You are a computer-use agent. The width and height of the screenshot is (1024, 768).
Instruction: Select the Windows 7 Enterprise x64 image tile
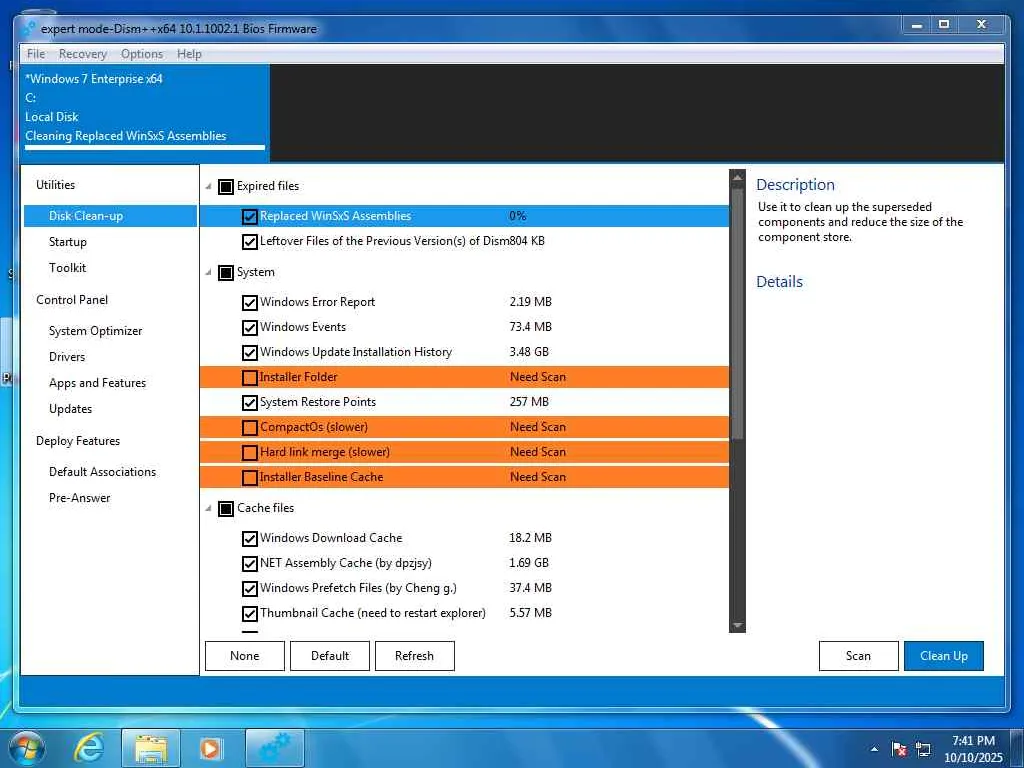145,112
